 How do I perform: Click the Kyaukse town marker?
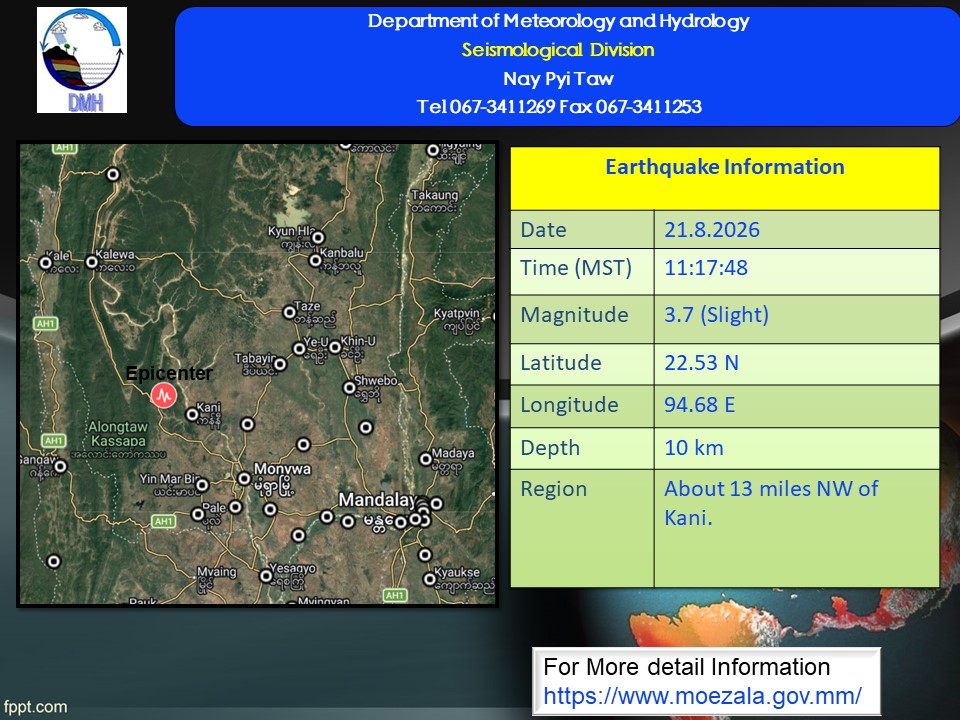point(430,579)
